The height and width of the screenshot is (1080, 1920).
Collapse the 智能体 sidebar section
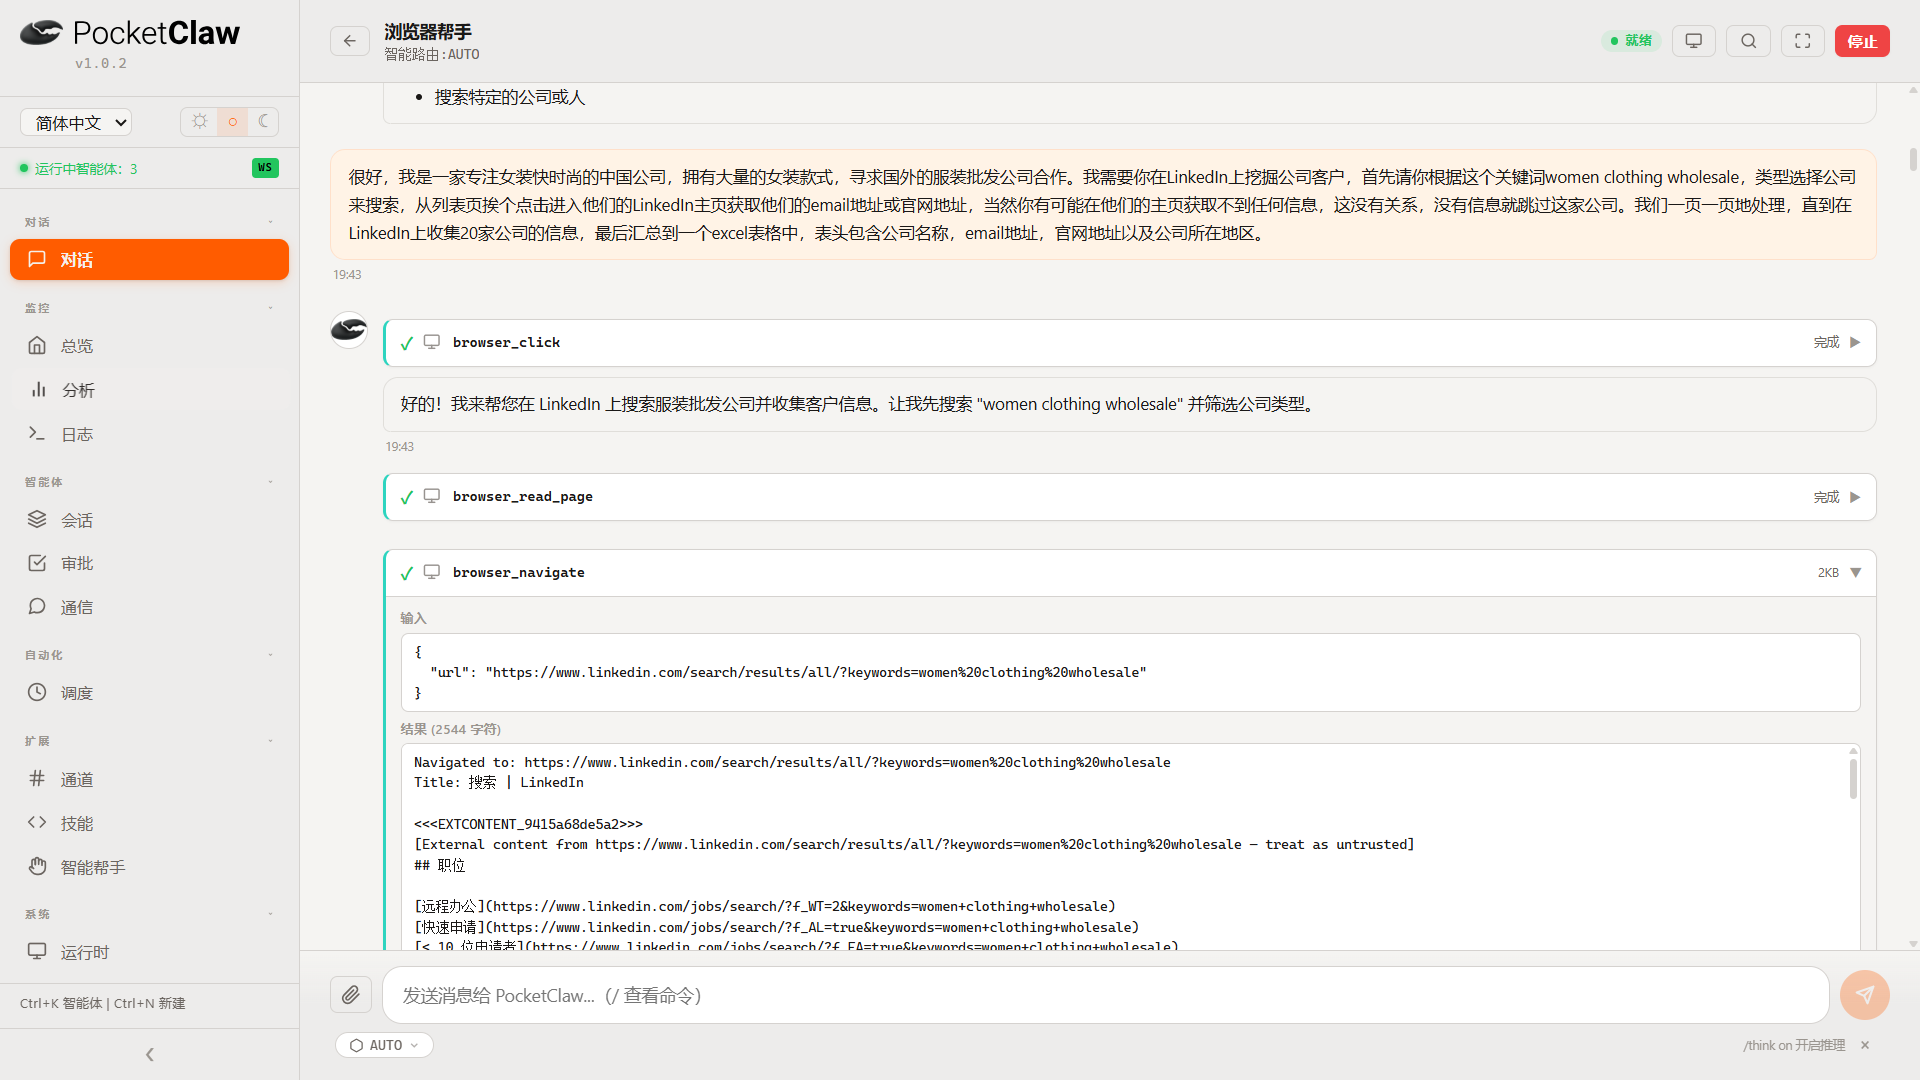click(270, 482)
